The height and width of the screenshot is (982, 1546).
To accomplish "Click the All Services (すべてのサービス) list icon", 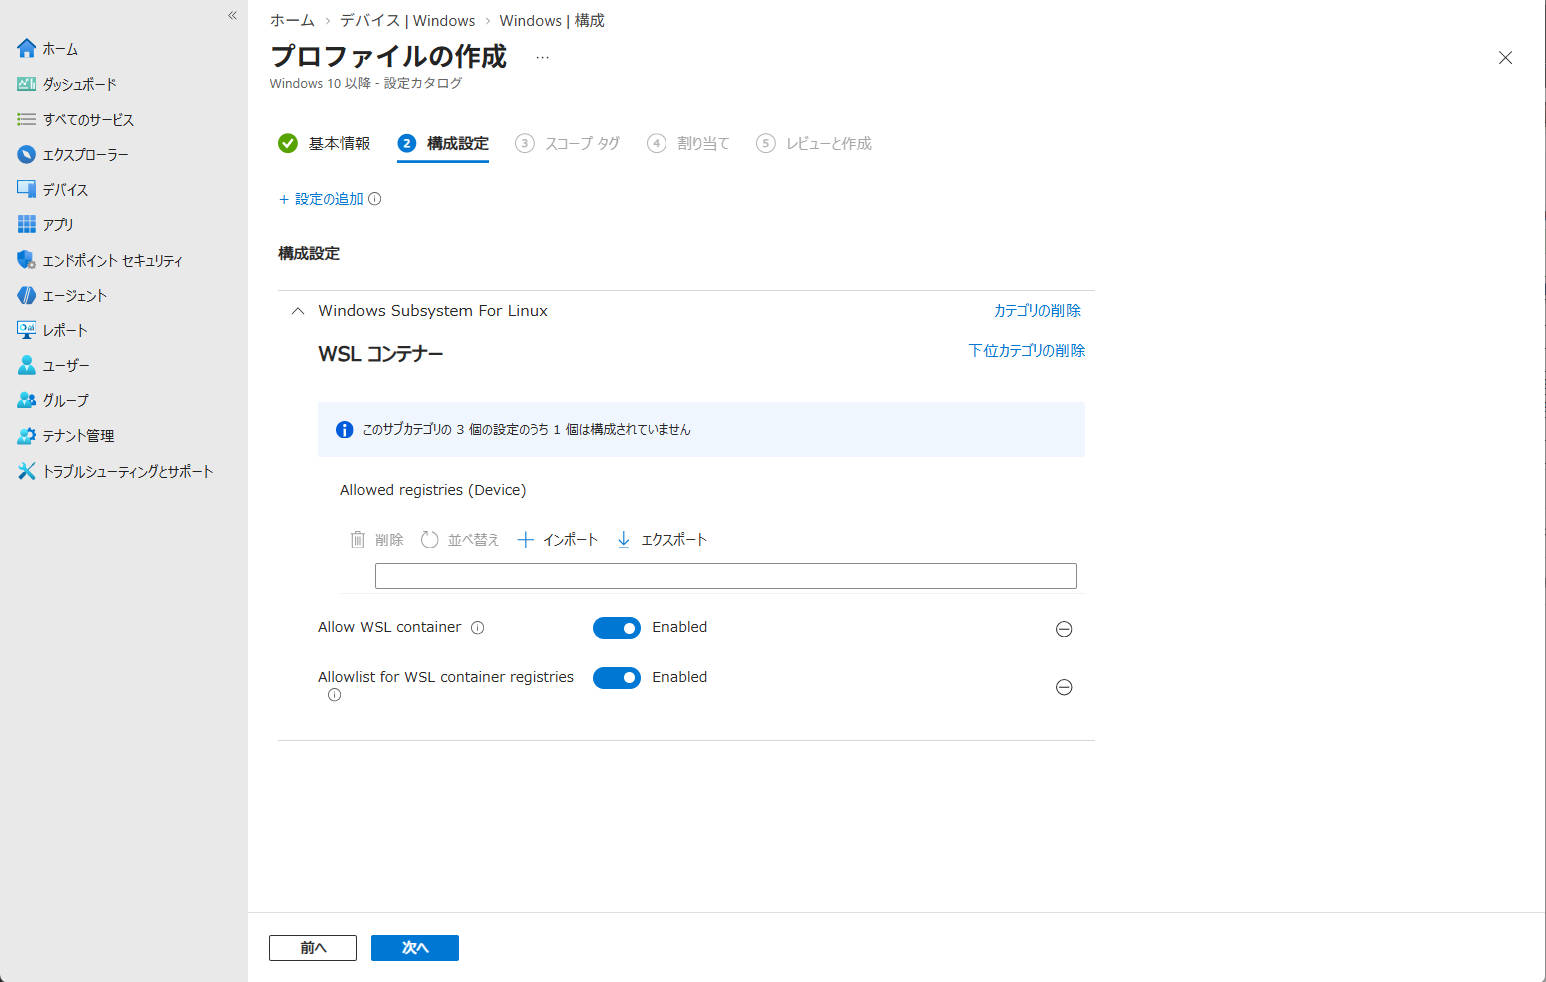I will pos(27,119).
